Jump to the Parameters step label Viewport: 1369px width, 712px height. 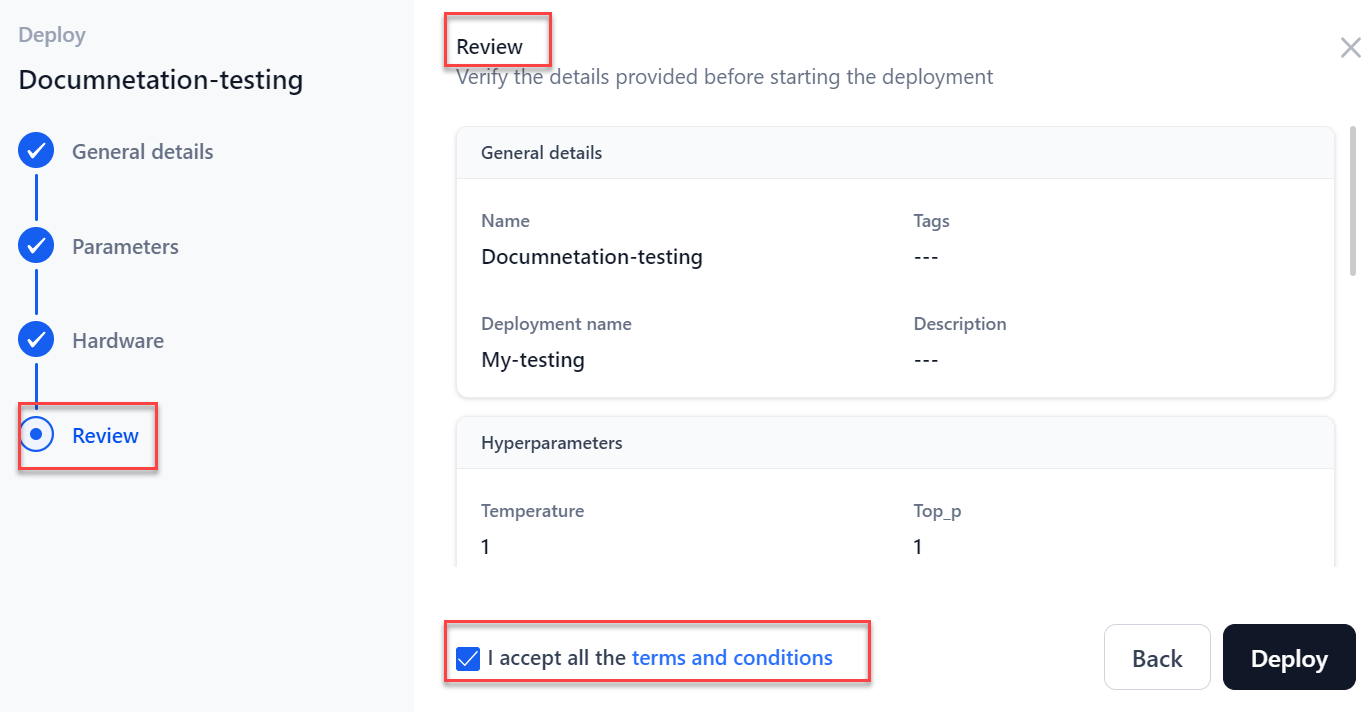click(x=125, y=247)
